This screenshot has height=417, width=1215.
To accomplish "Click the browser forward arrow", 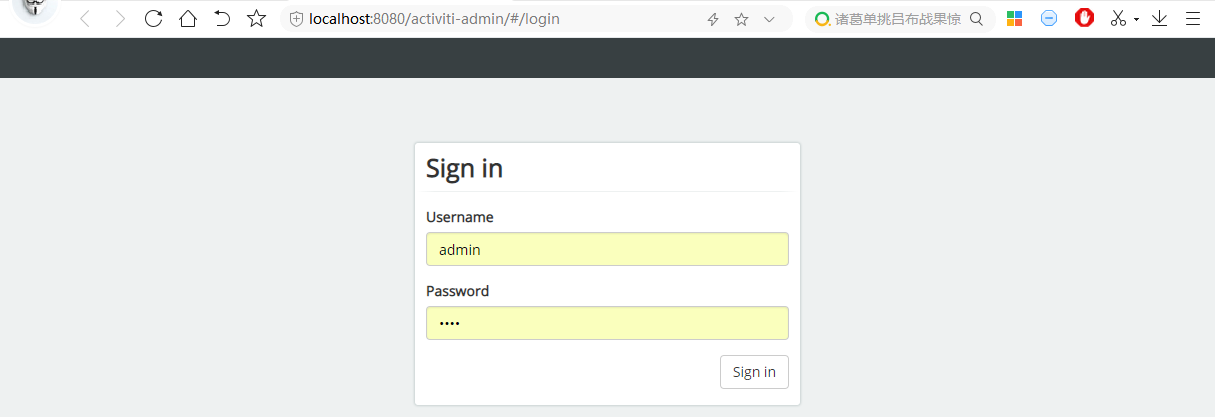I will coord(120,19).
